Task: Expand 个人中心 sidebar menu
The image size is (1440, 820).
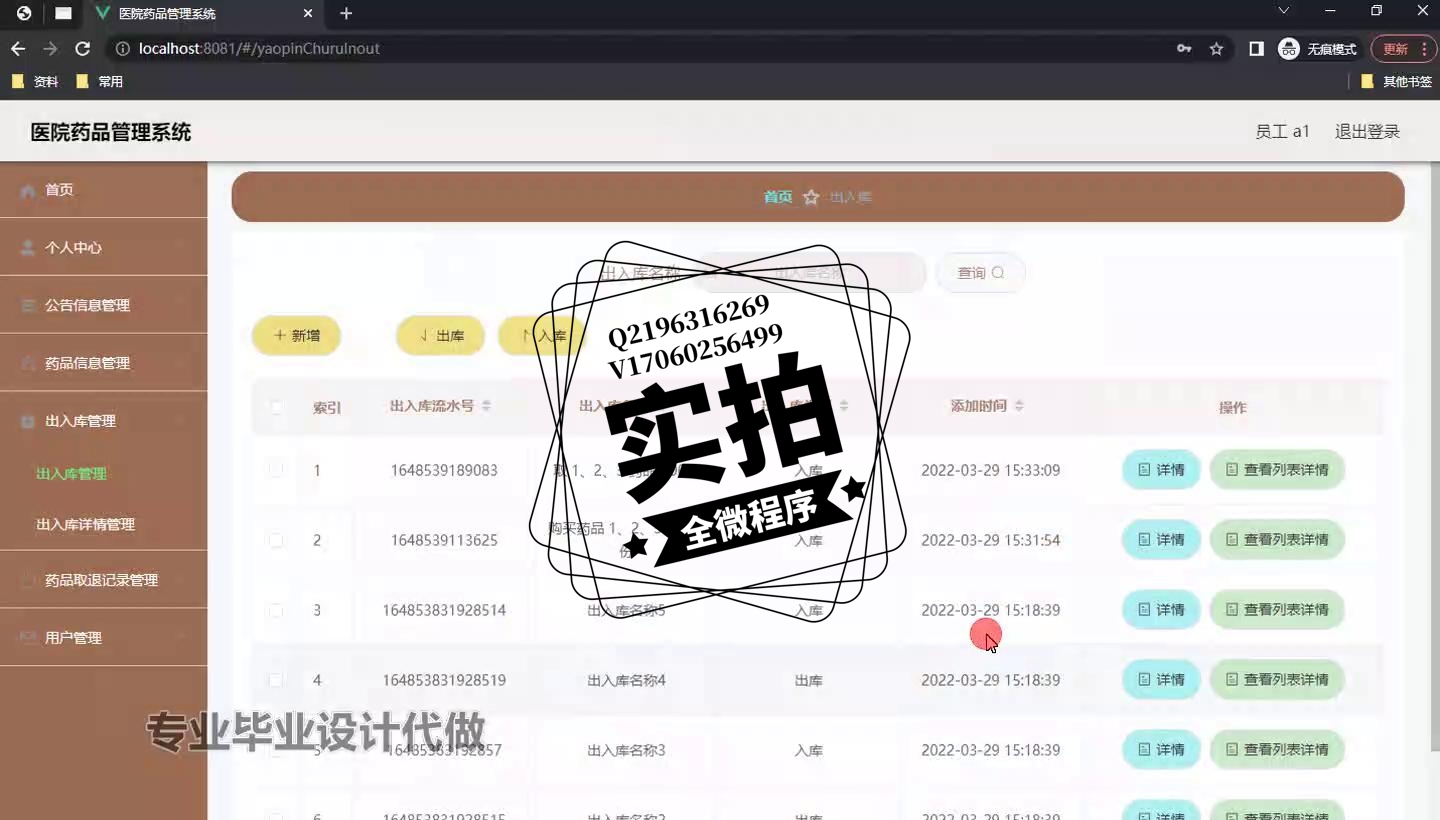Action: click(104, 248)
